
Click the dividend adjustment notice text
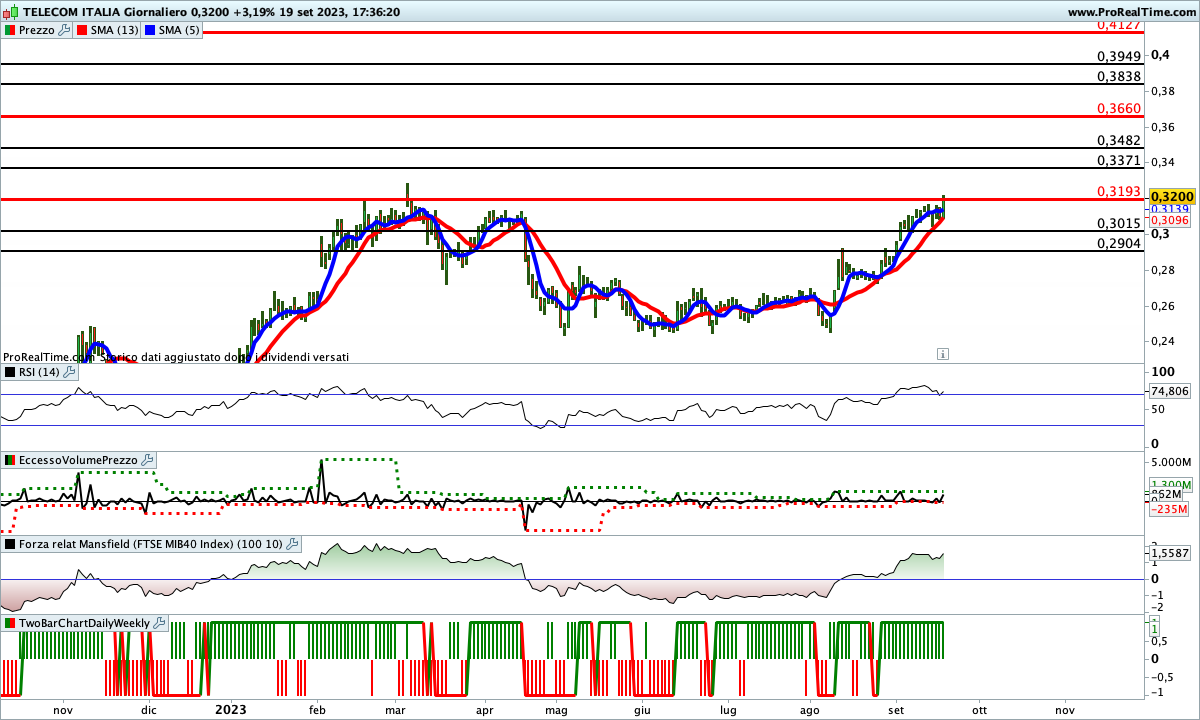175,357
